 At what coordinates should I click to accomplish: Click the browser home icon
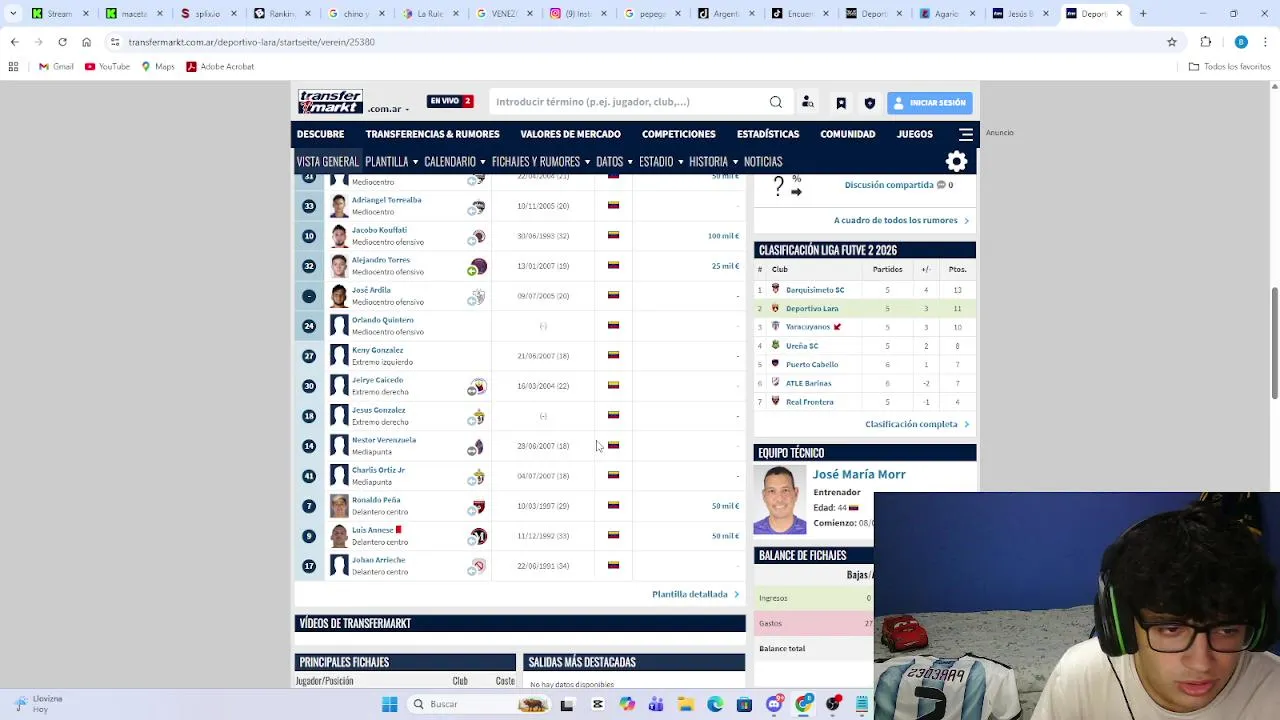click(x=86, y=42)
